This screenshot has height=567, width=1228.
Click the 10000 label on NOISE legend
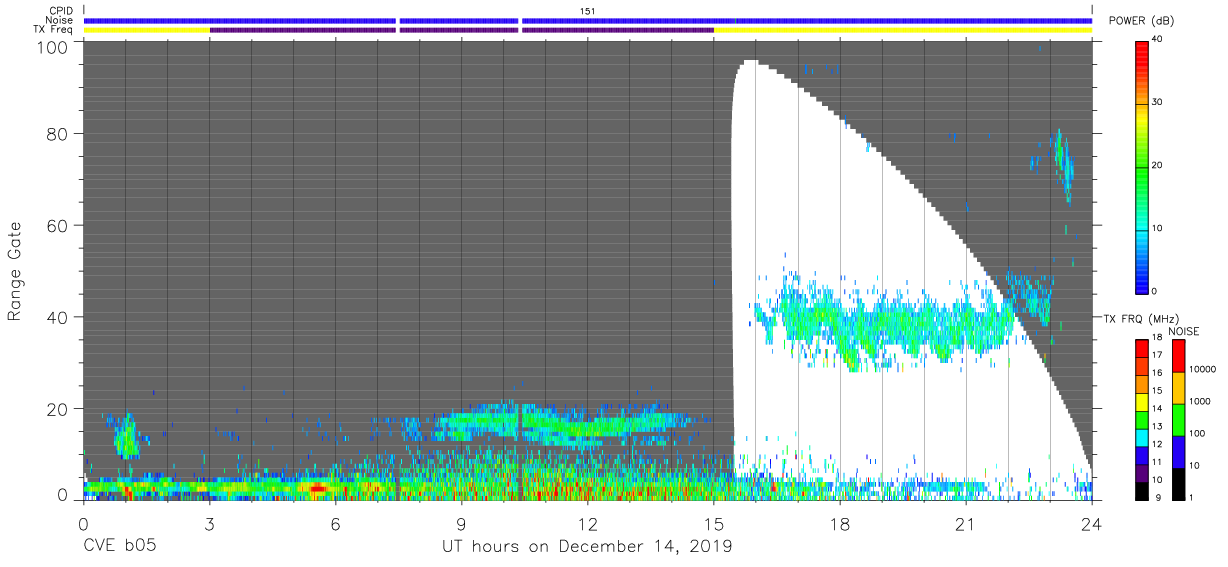pos(1203,369)
